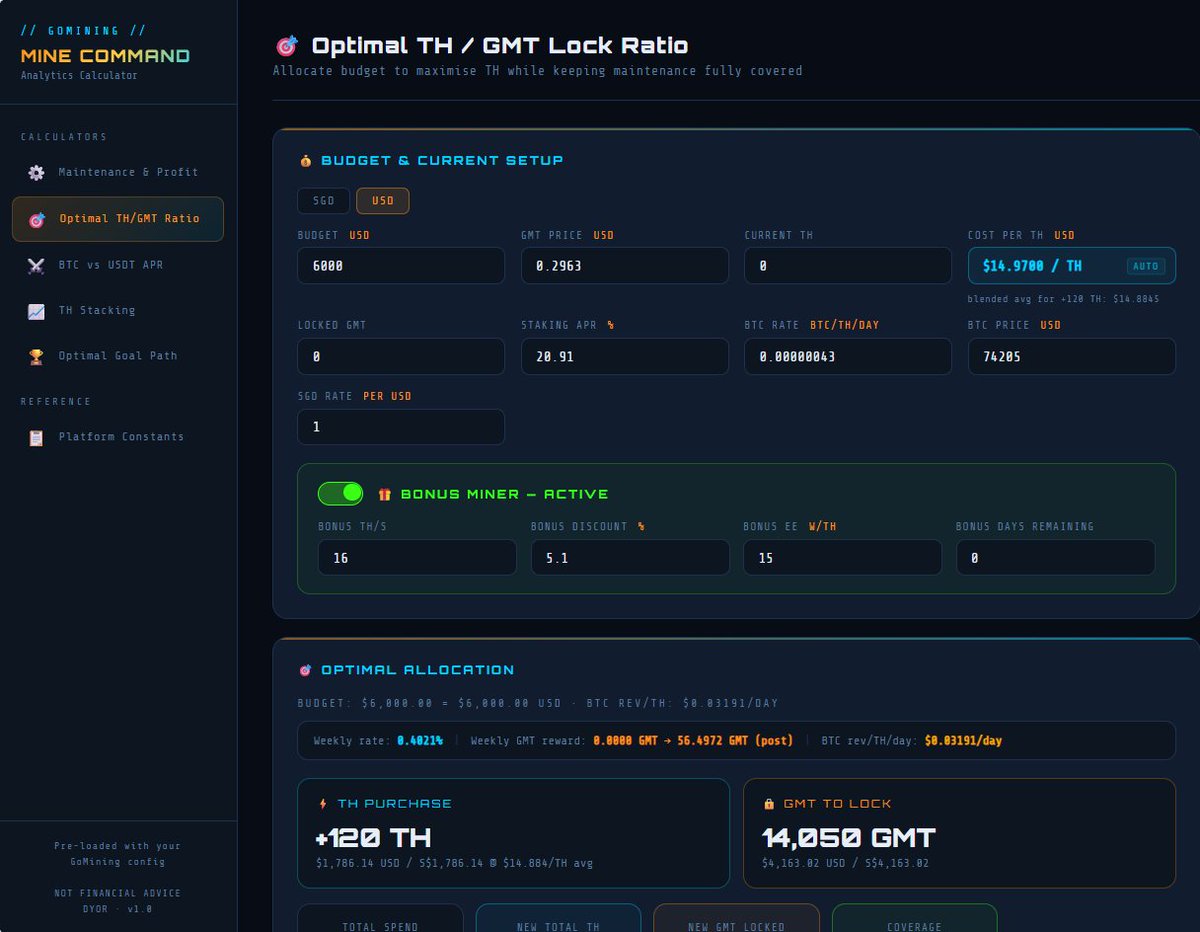Open the Maintenance & Profit calculator
The image size is (1200, 932).
pyautogui.click(x=118, y=172)
